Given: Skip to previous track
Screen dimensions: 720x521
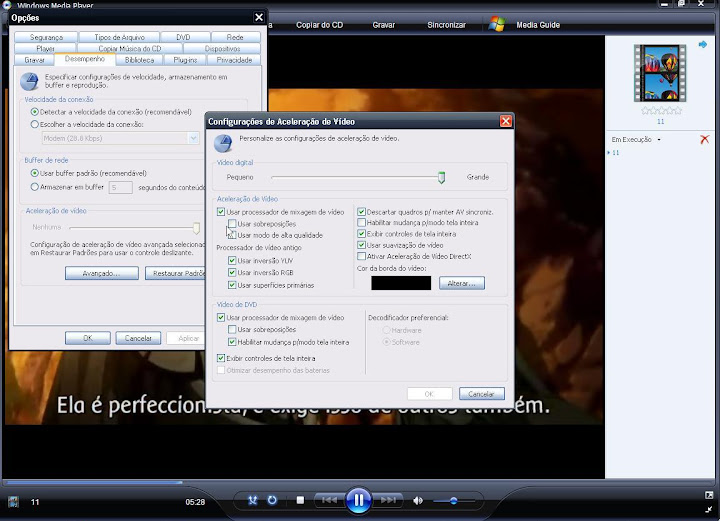Looking at the screenshot, I should (329, 500).
